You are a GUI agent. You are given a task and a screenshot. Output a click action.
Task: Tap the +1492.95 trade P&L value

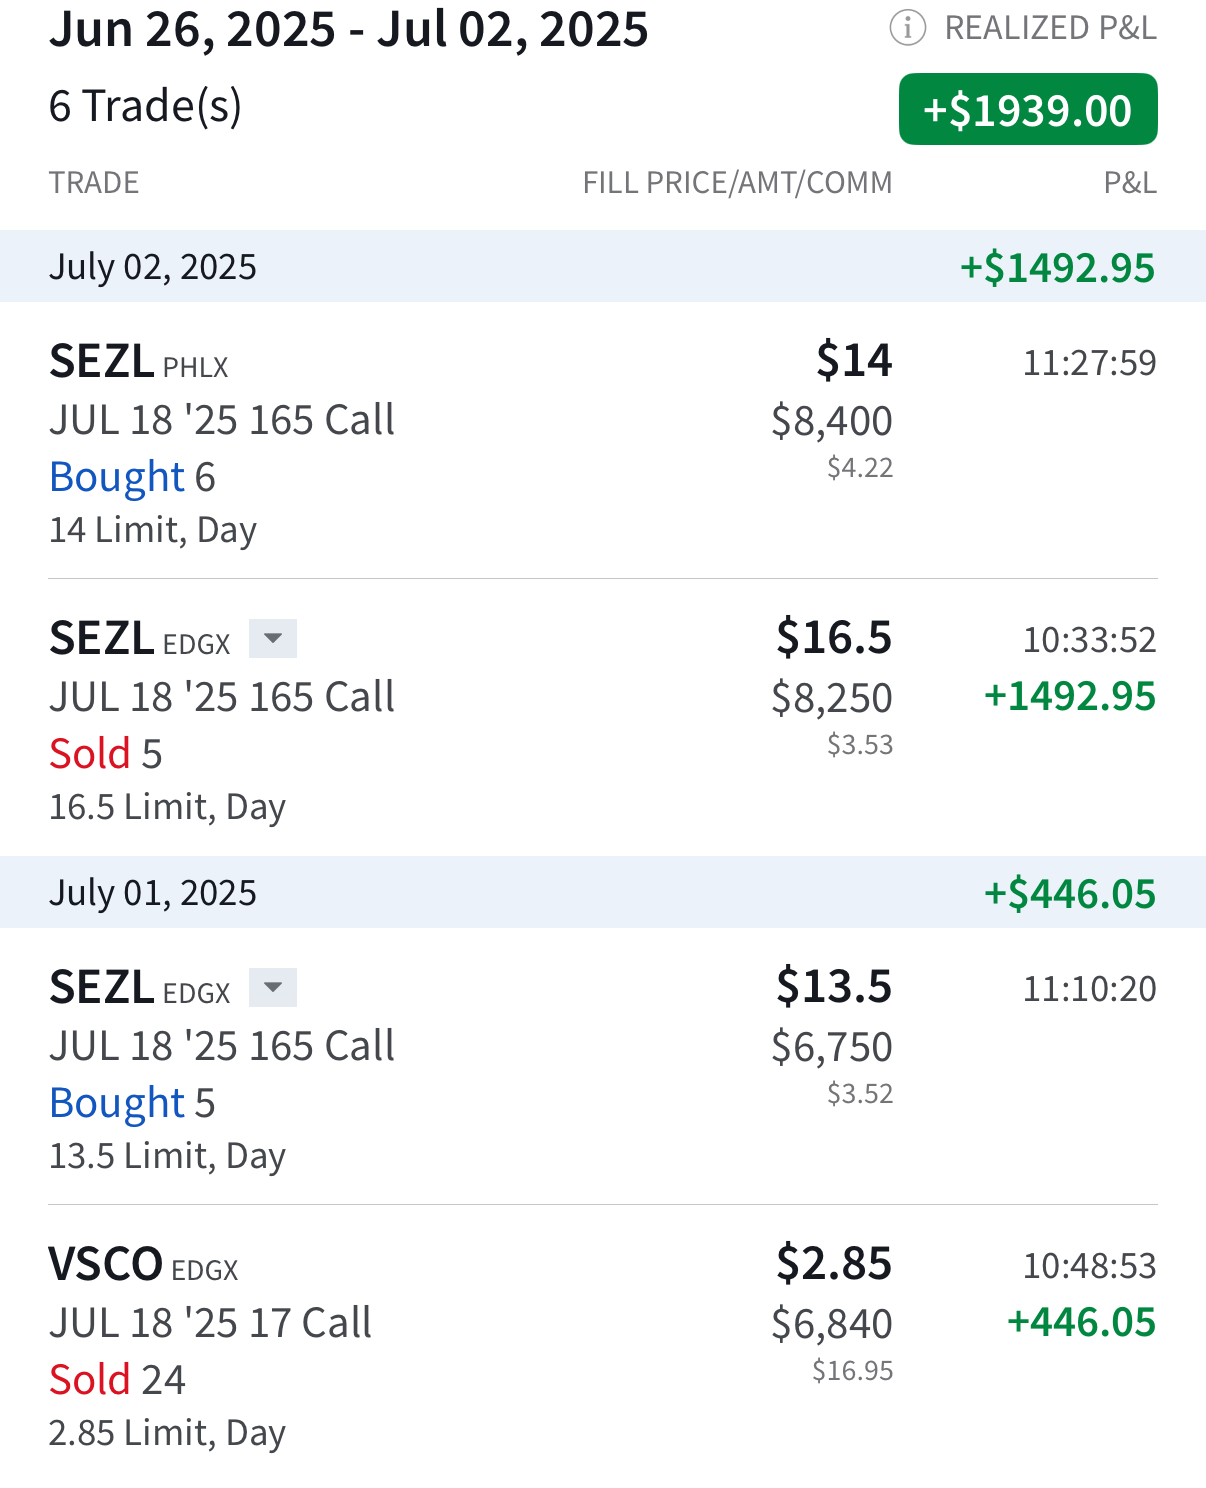click(x=1070, y=696)
